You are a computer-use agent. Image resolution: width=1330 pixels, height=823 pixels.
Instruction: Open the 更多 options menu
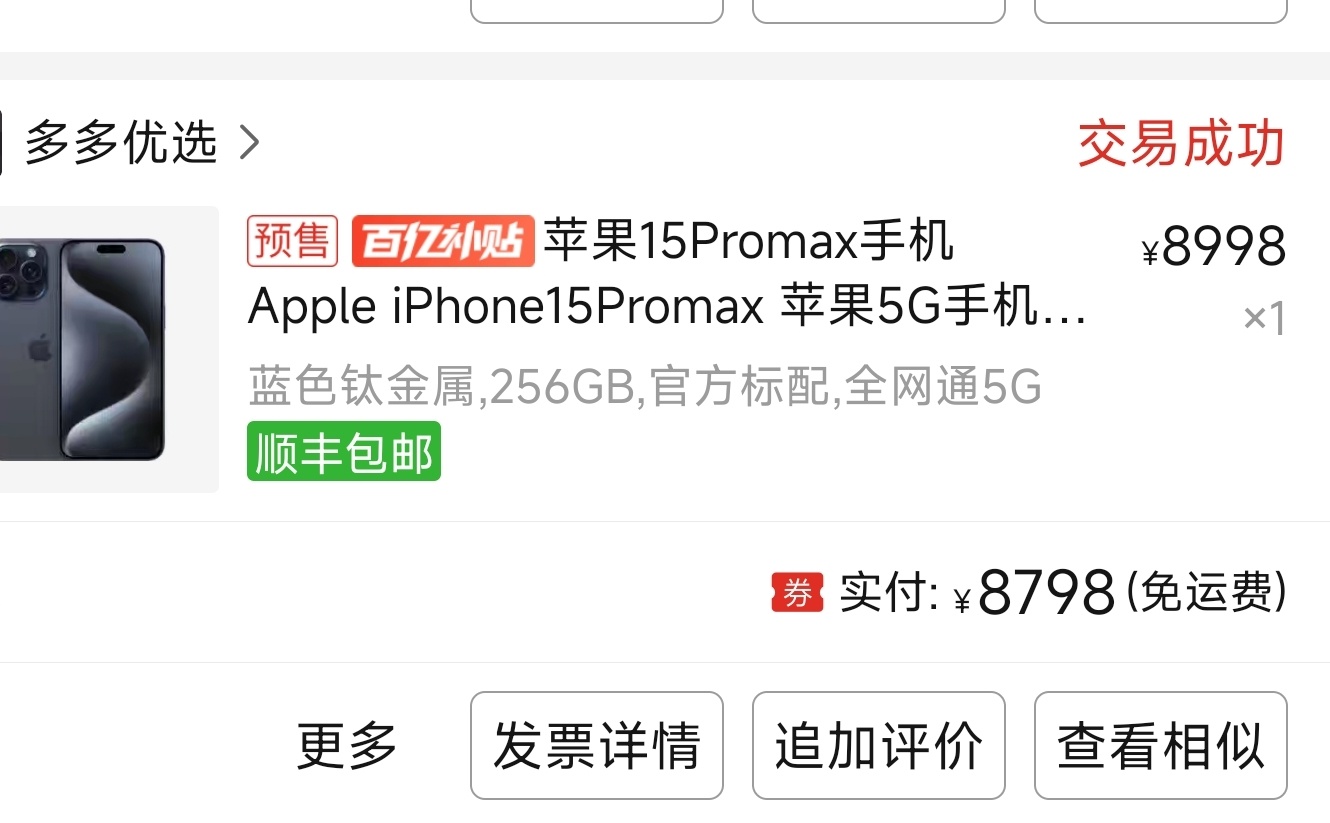tap(347, 746)
